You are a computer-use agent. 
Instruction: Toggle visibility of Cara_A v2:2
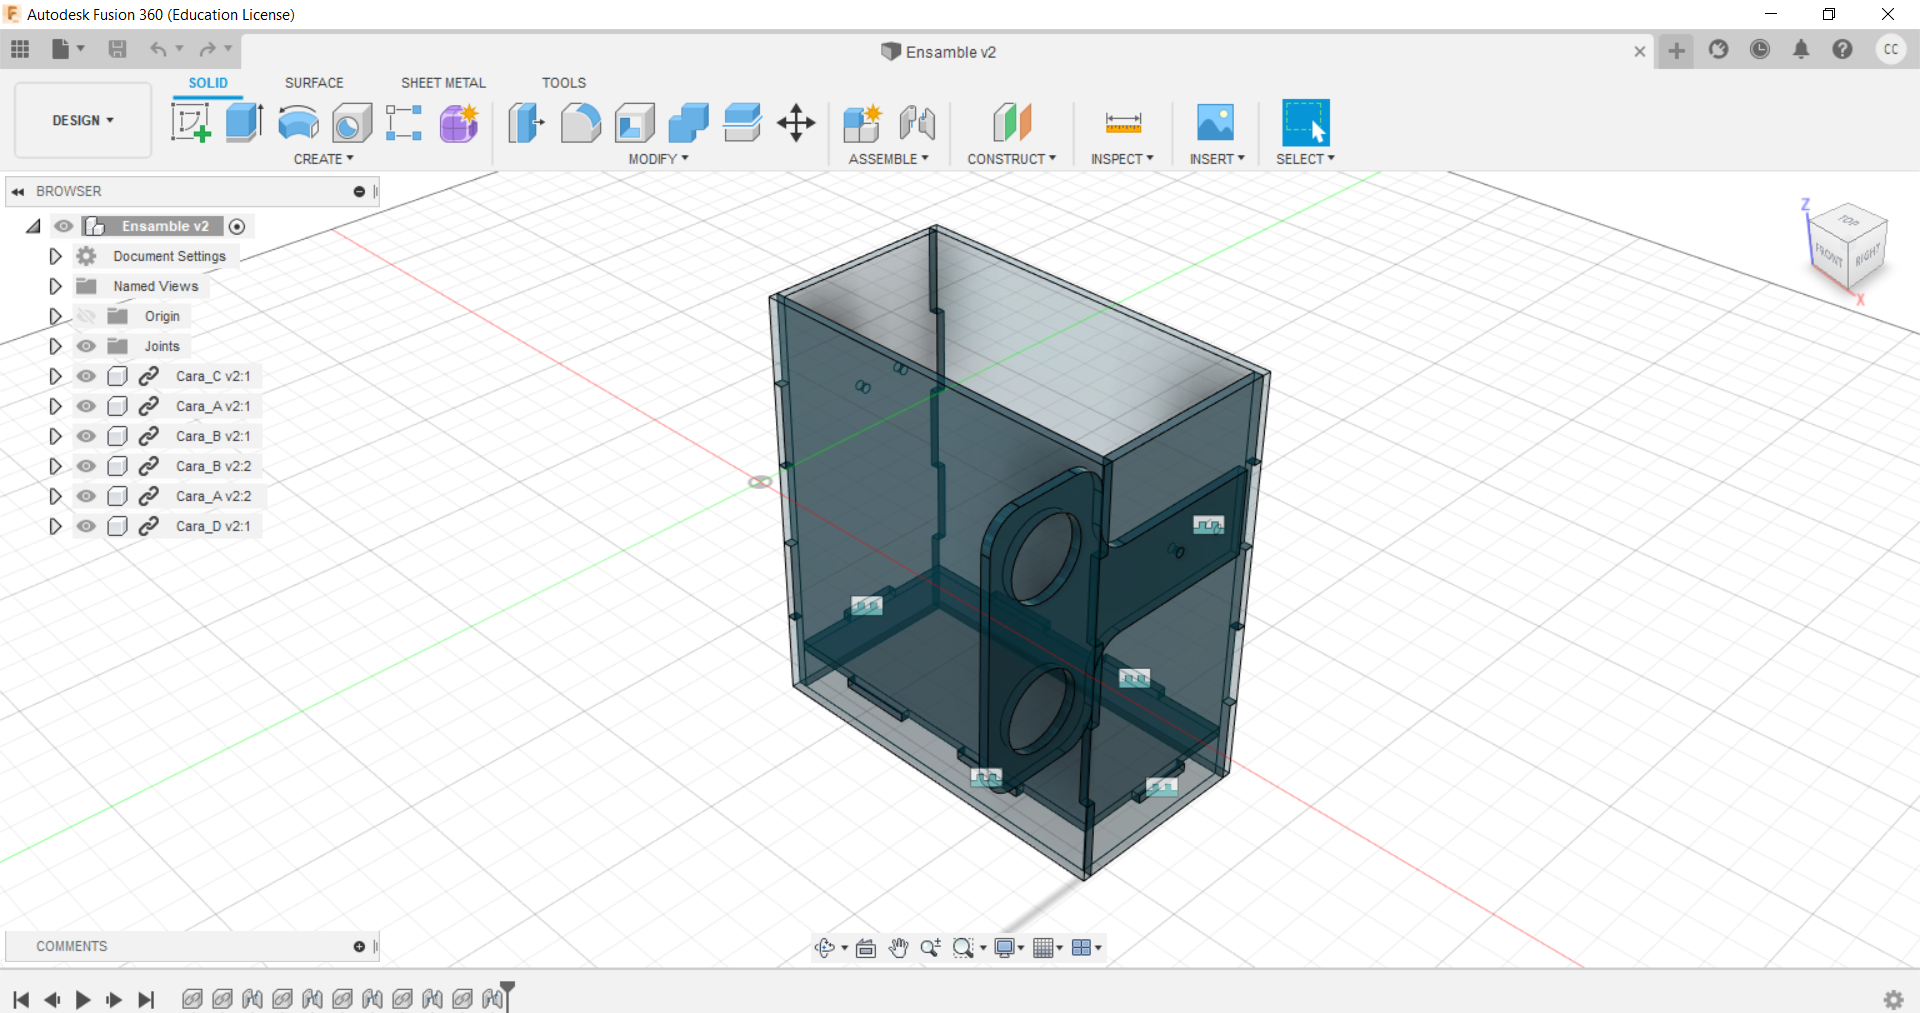(x=87, y=496)
